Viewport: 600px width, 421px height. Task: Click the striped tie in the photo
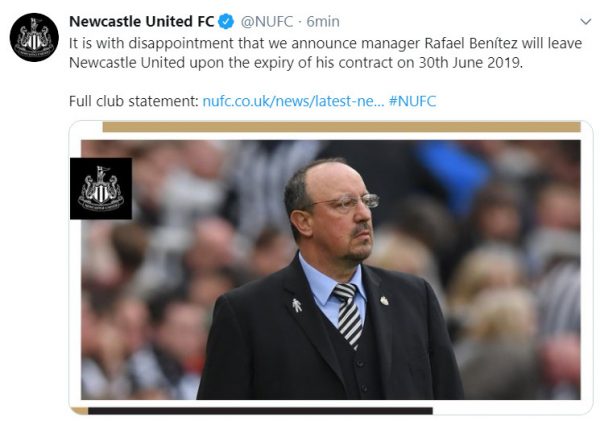pos(348,315)
